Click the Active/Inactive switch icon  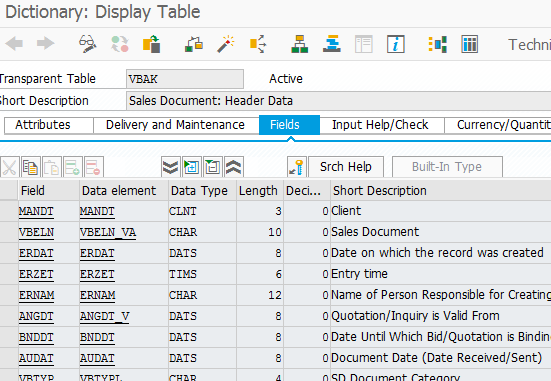click(120, 44)
